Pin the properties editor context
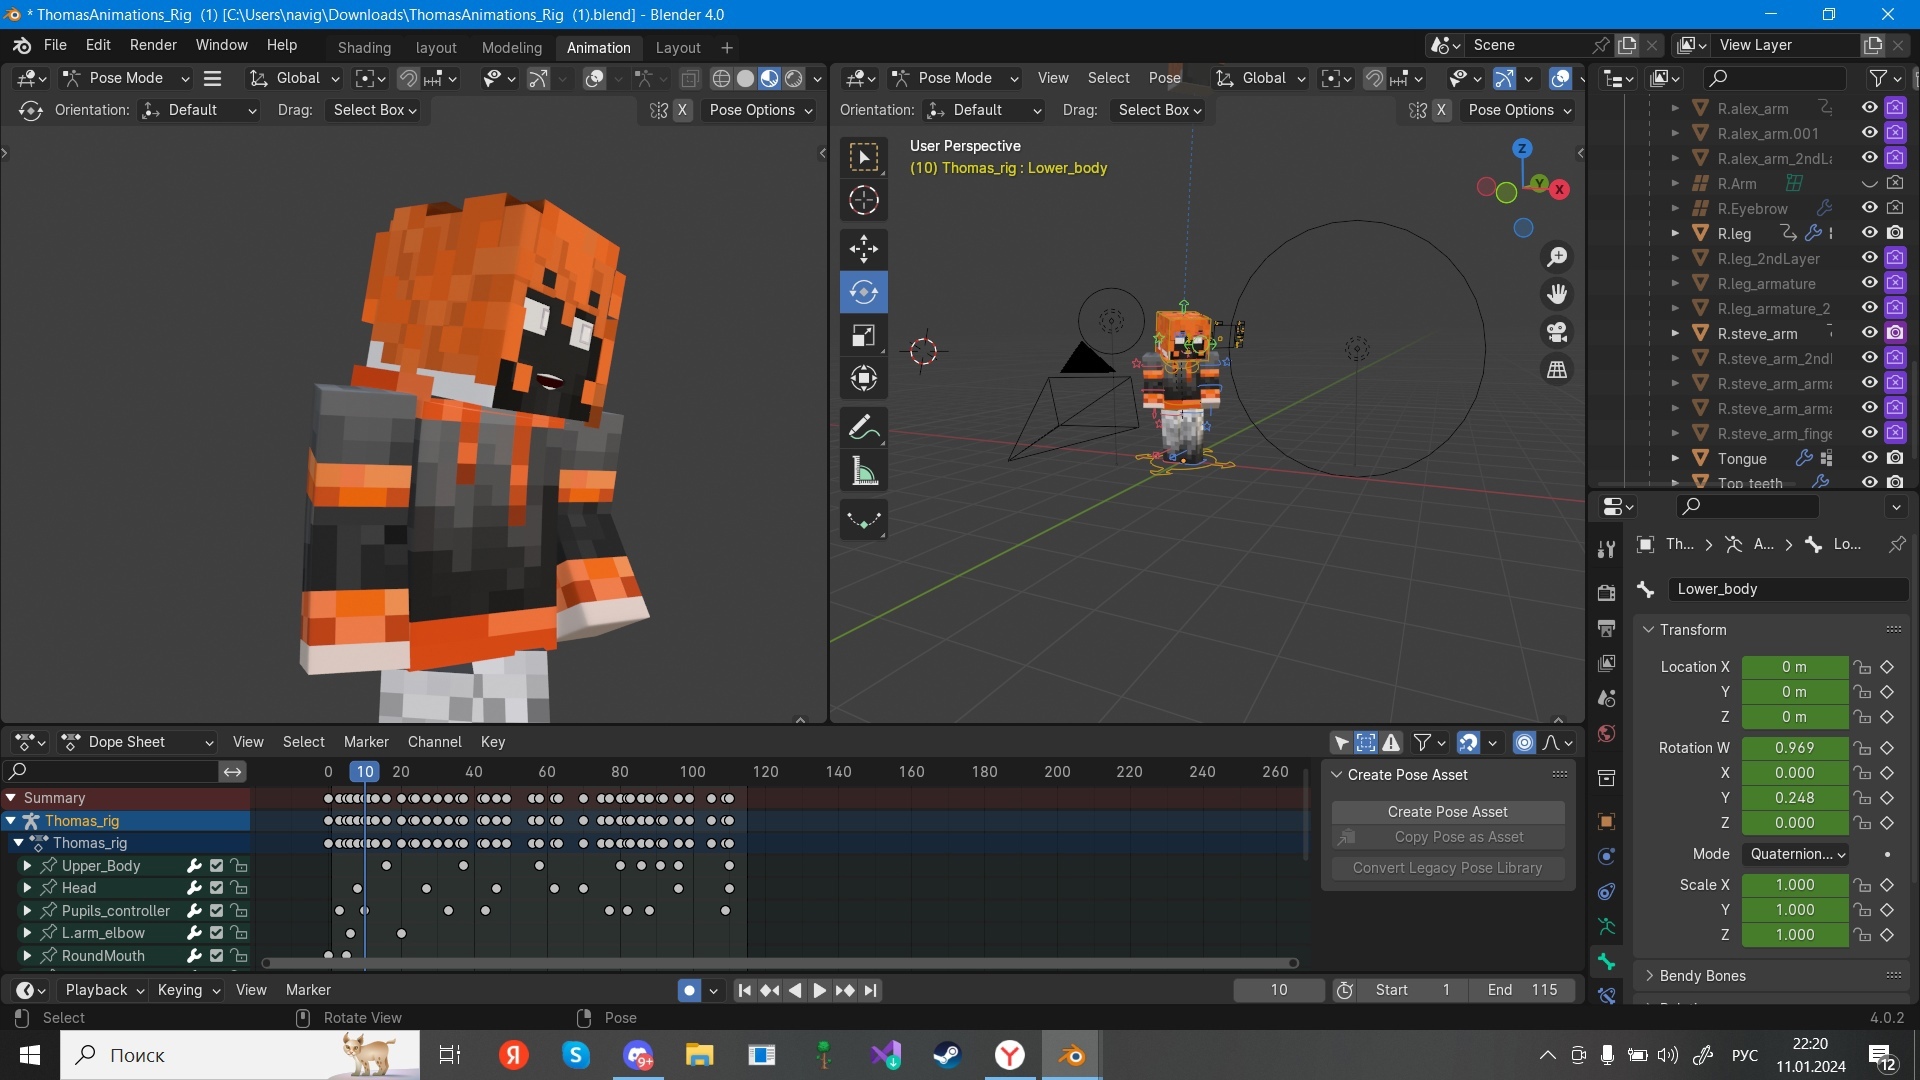This screenshot has height=1080, width=1920. coord(1897,544)
